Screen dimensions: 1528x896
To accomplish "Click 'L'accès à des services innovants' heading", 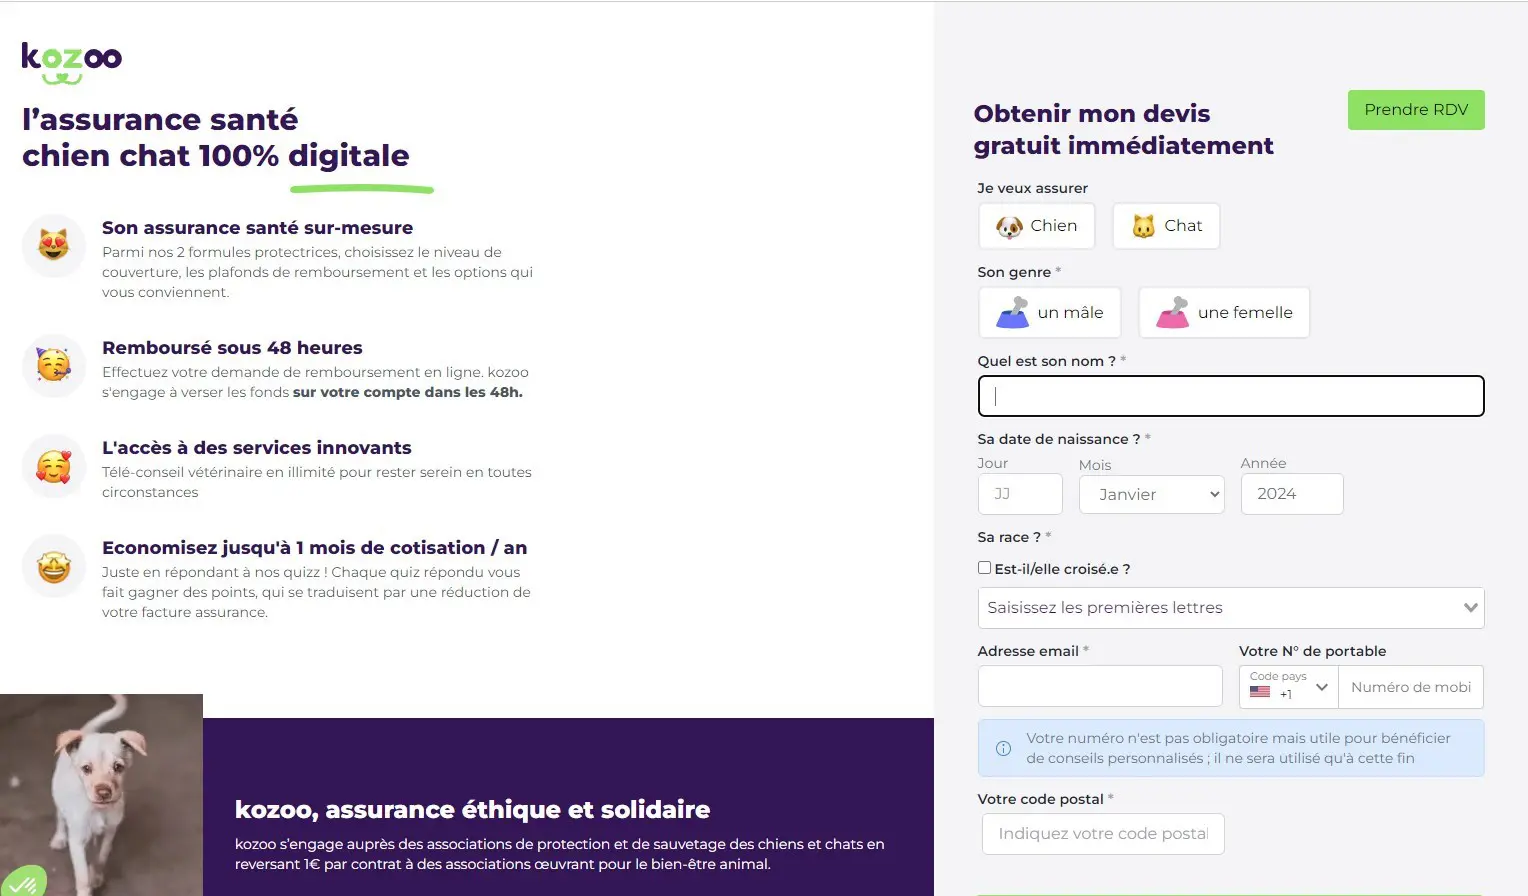I will 257,448.
